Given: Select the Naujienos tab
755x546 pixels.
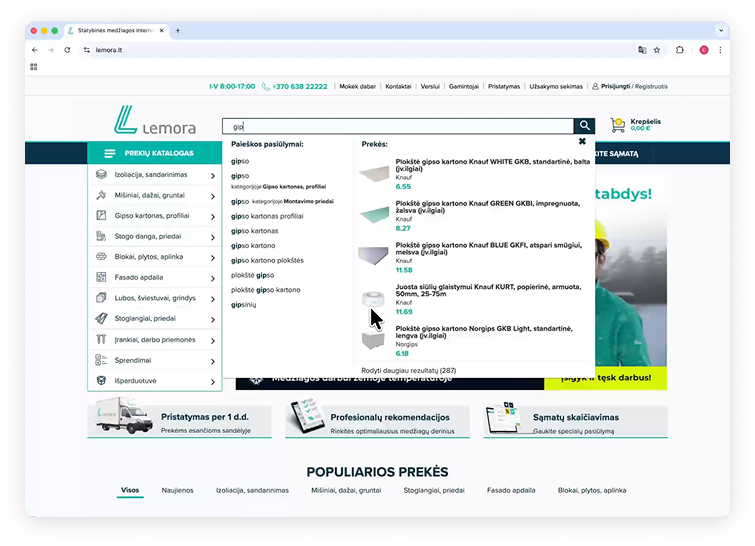Looking at the screenshot, I should click(177, 490).
